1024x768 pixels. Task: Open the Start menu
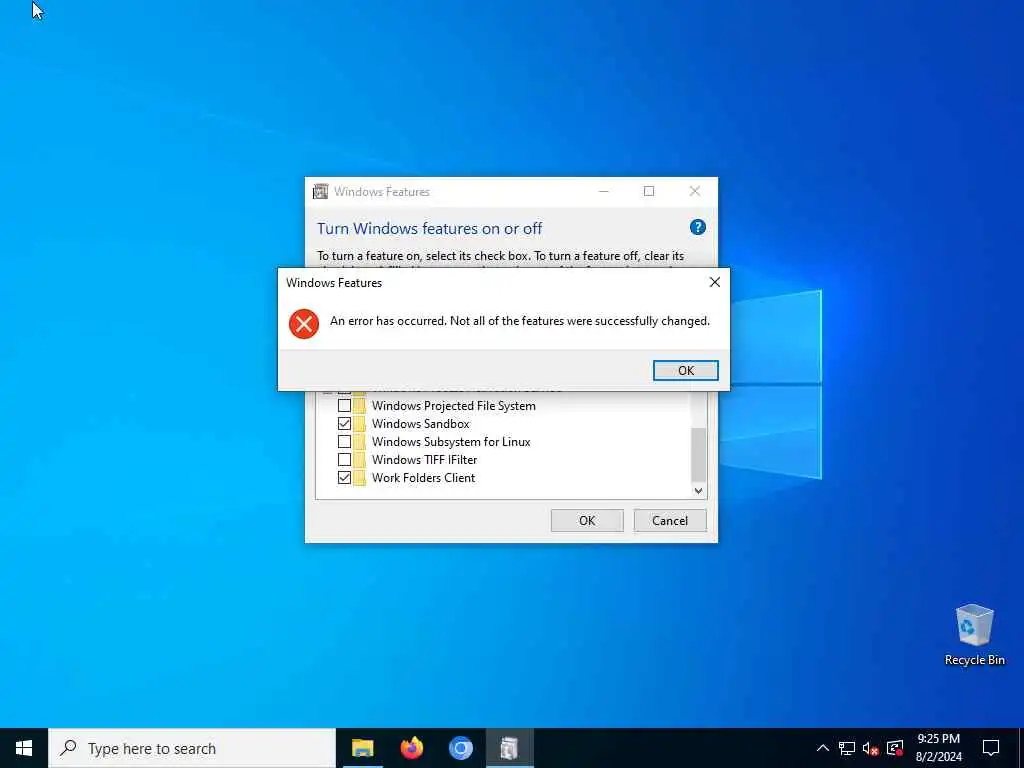(24, 748)
